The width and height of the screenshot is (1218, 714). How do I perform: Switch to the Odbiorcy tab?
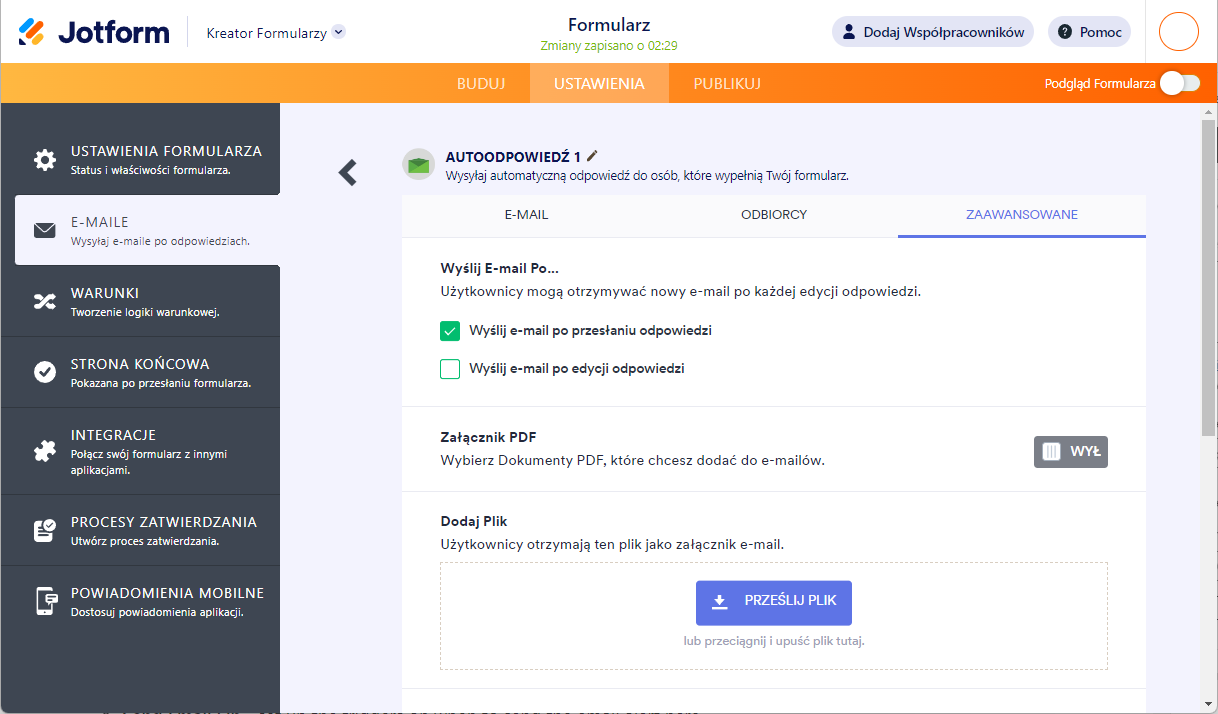774,215
